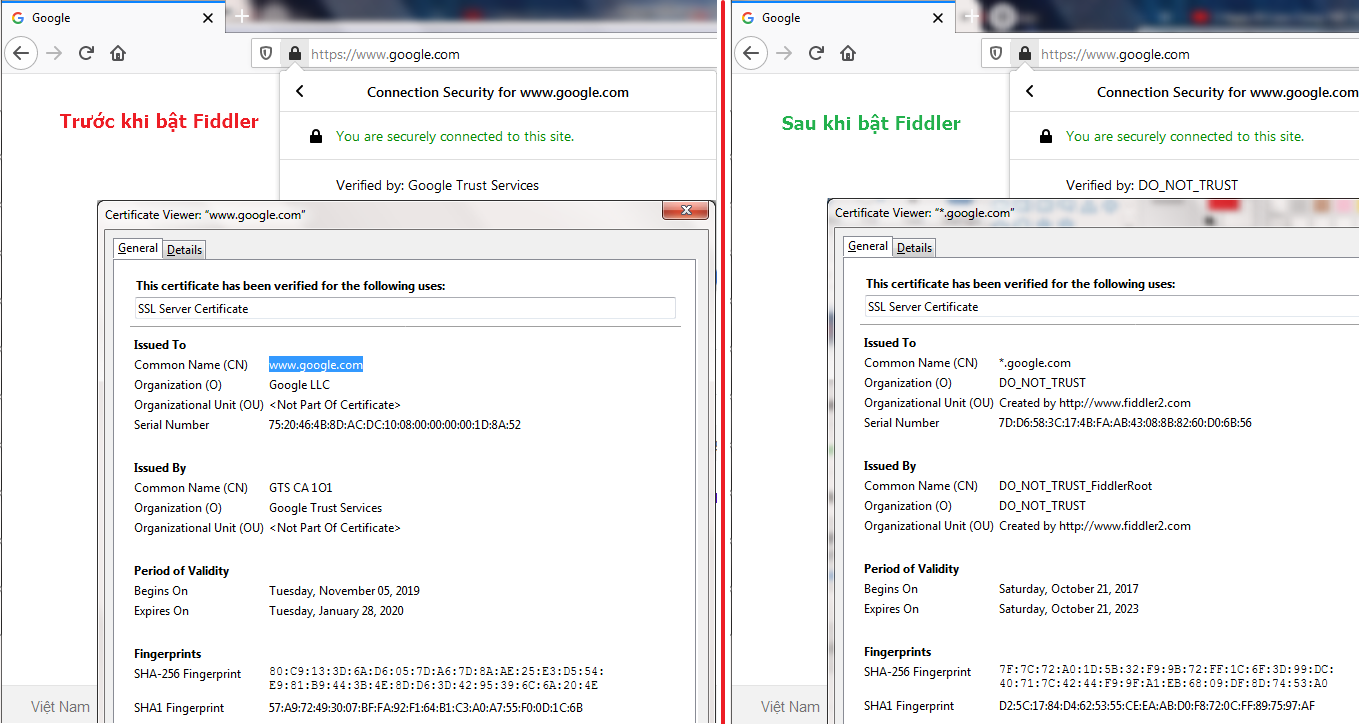The height and width of the screenshot is (724, 1359).
Task: Click Begins On Saturday, October 21, 2017
Action: coord(1068,589)
